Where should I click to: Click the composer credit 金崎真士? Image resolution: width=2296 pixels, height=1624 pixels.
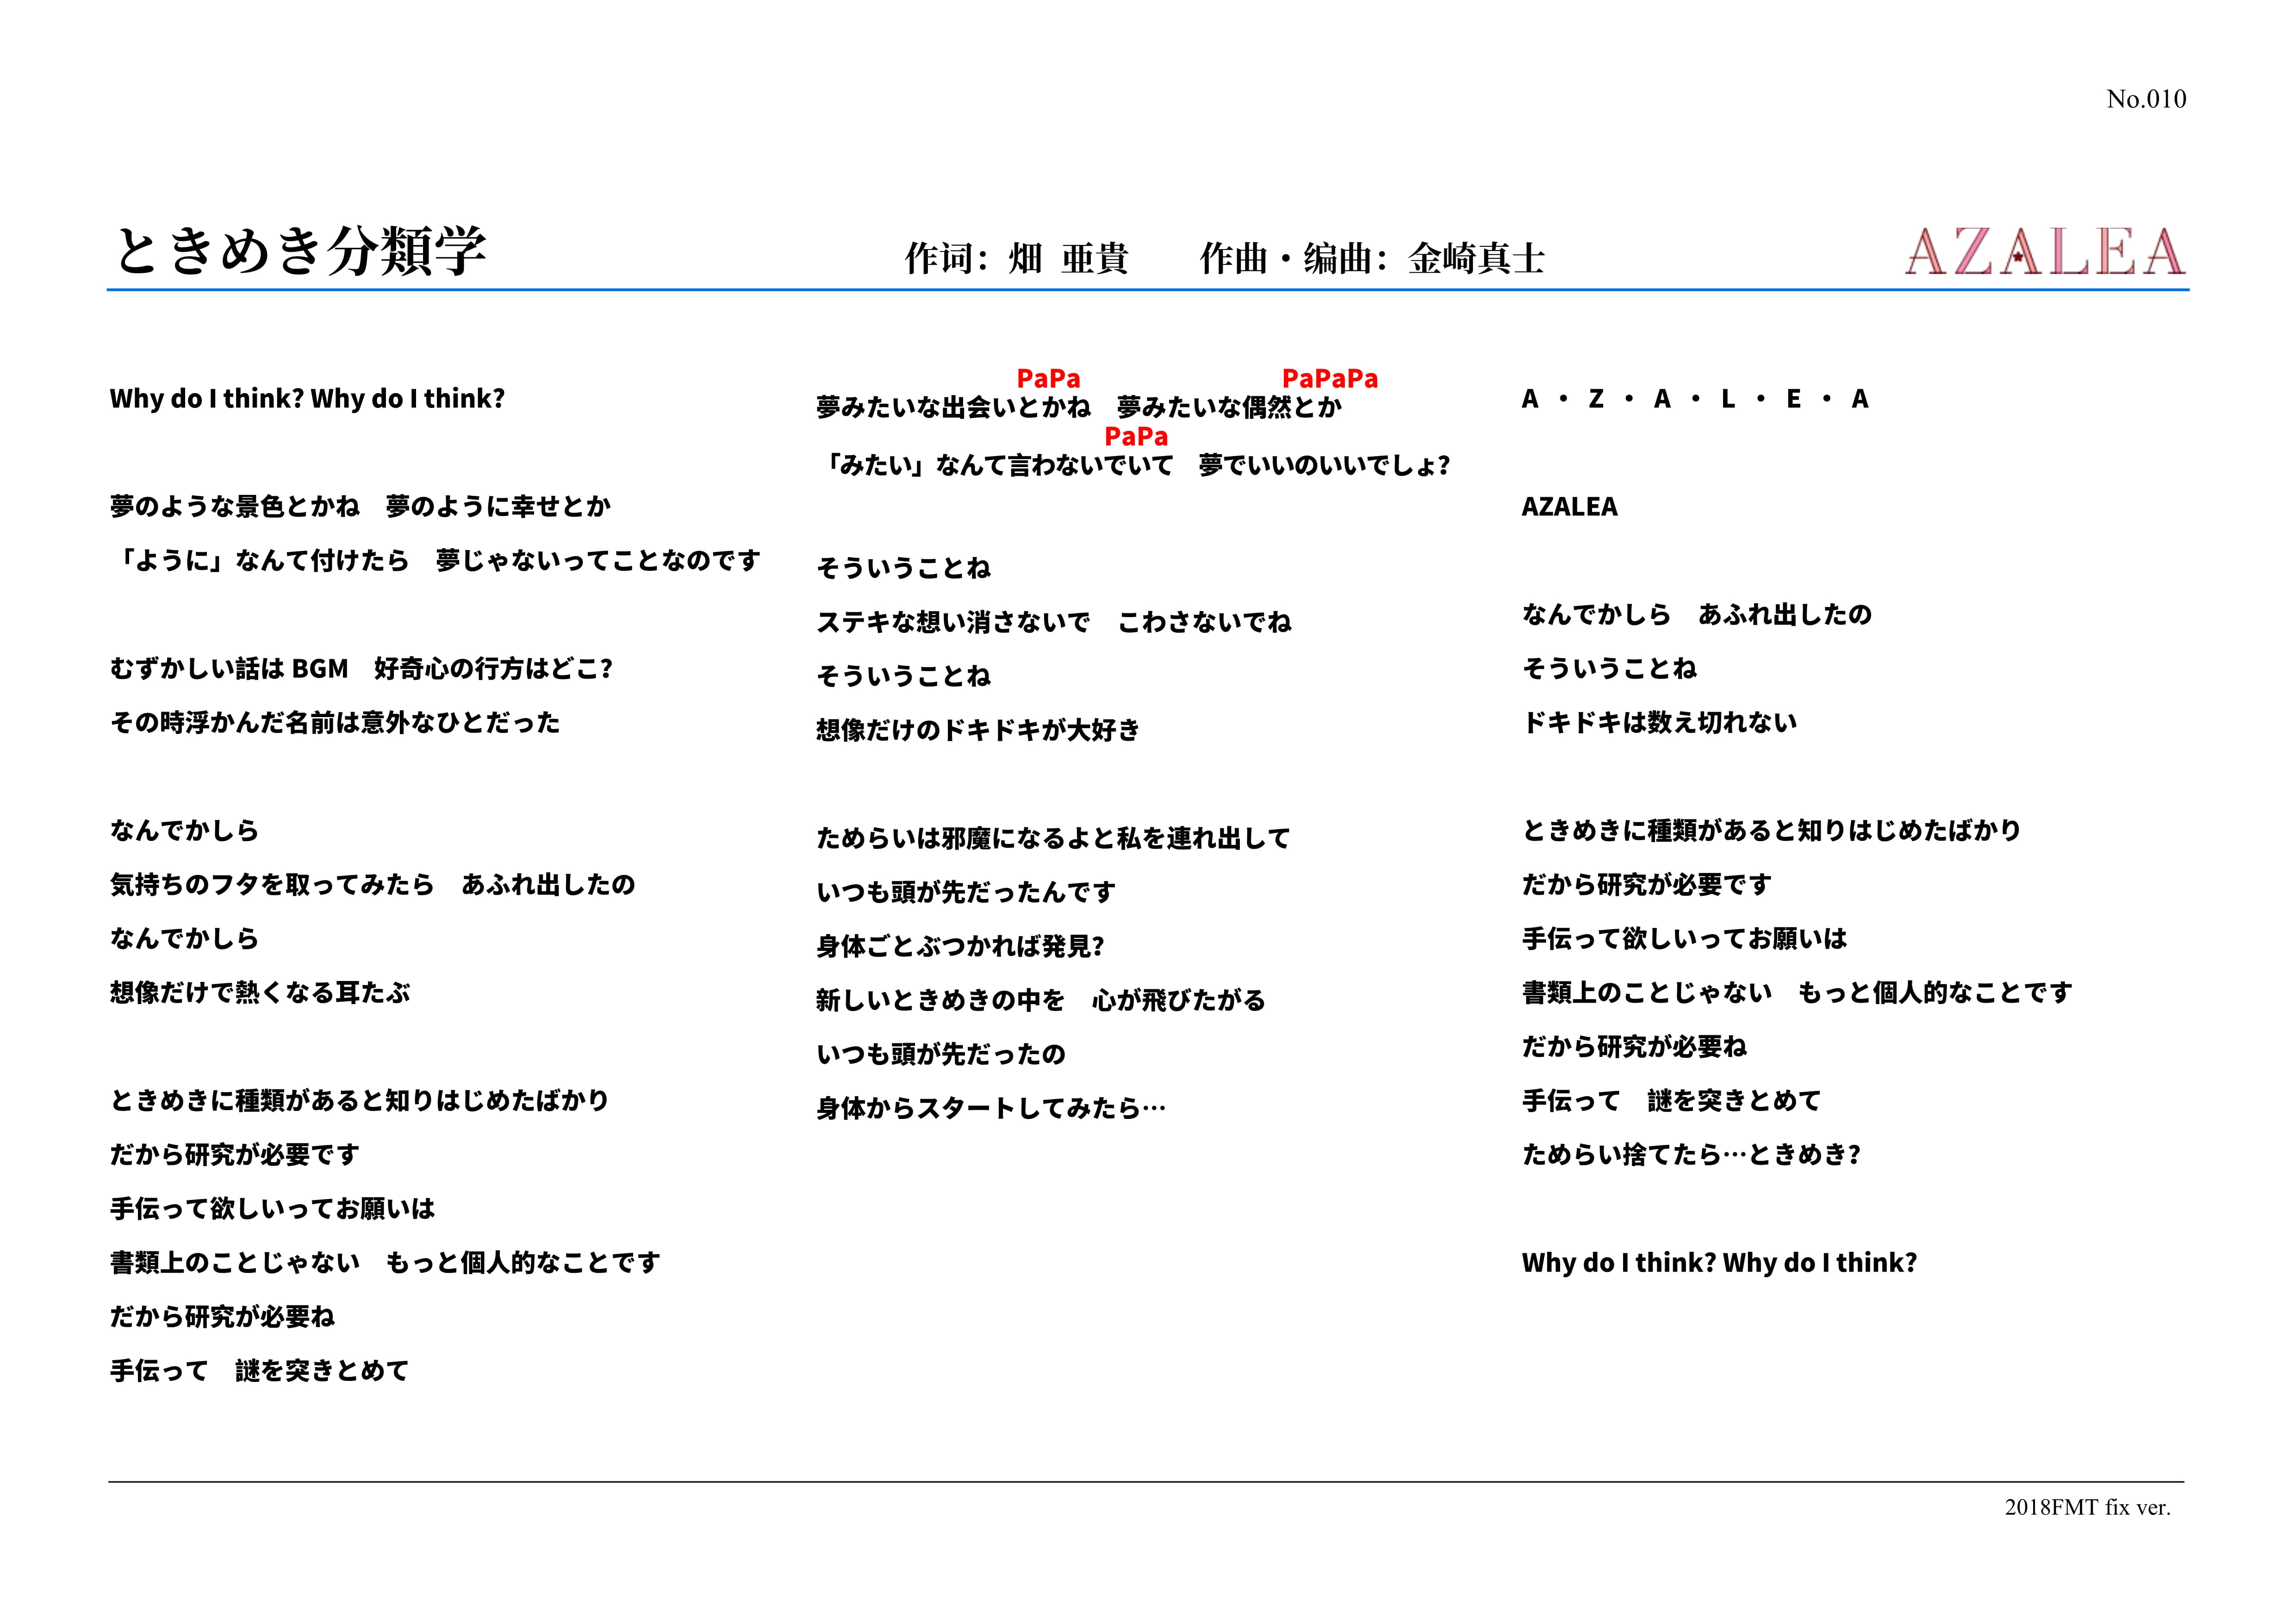click(1476, 259)
